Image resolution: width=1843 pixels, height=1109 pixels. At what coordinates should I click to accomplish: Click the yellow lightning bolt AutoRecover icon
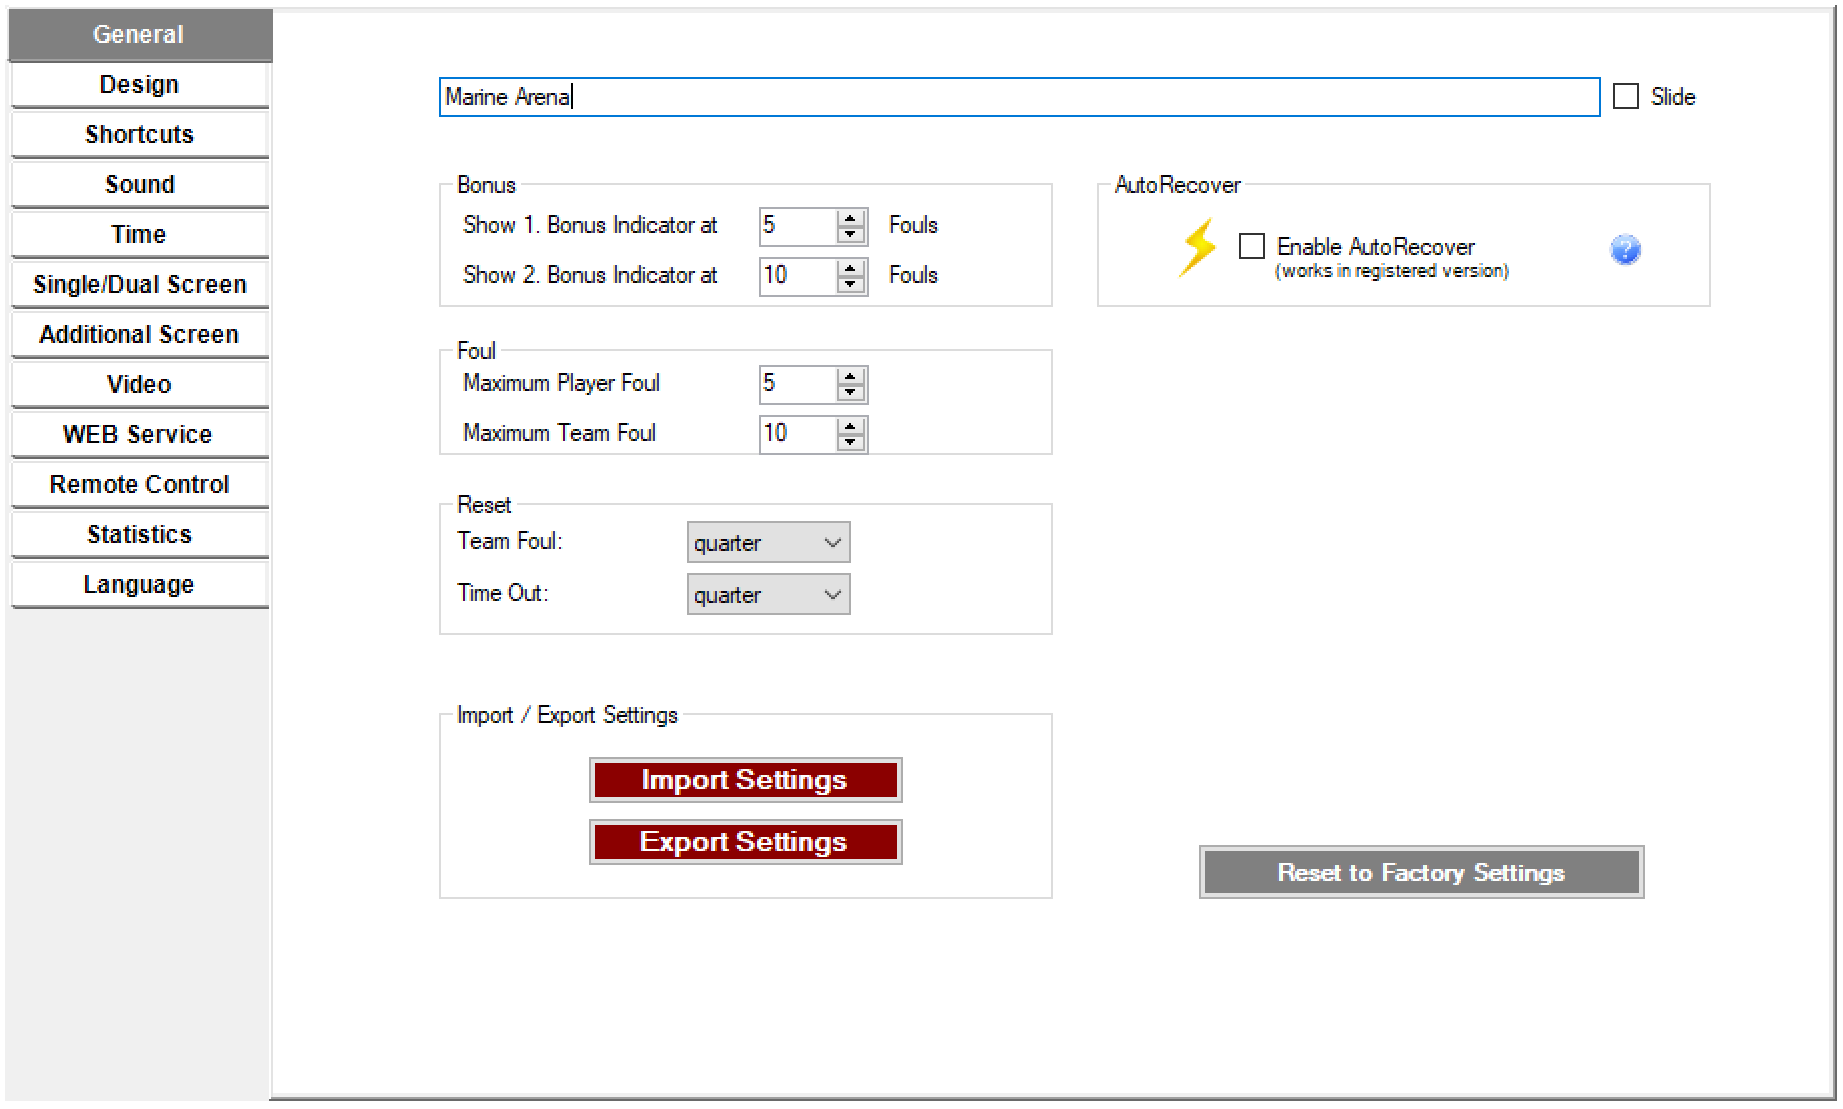1197,247
